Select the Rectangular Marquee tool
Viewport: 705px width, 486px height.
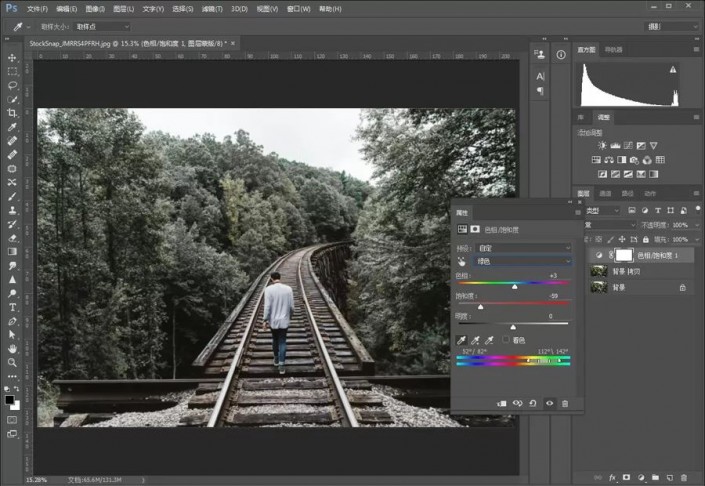click(12, 71)
